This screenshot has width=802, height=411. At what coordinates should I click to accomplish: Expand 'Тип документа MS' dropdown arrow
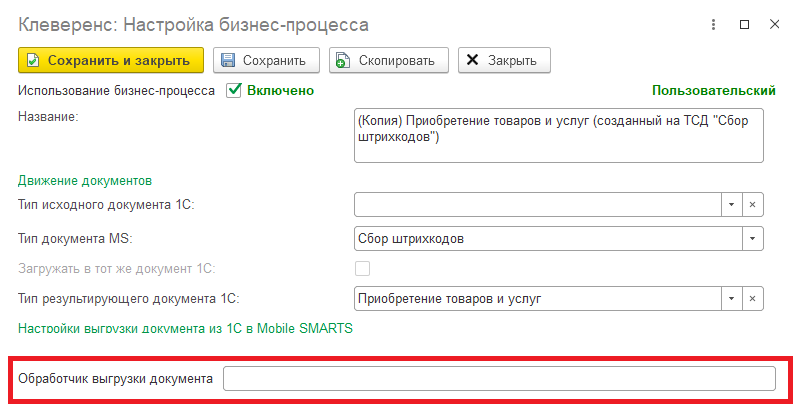pyautogui.click(x=752, y=239)
